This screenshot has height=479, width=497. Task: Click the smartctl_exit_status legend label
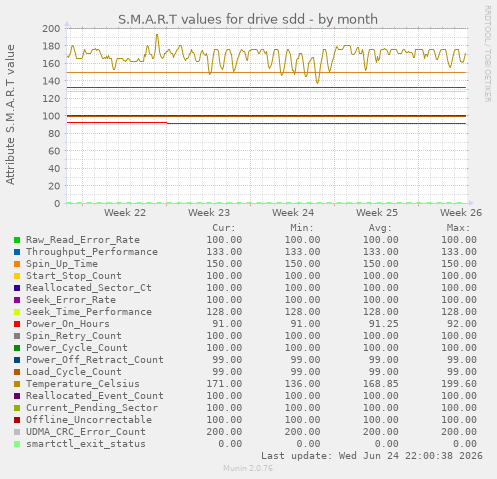pos(86,444)
